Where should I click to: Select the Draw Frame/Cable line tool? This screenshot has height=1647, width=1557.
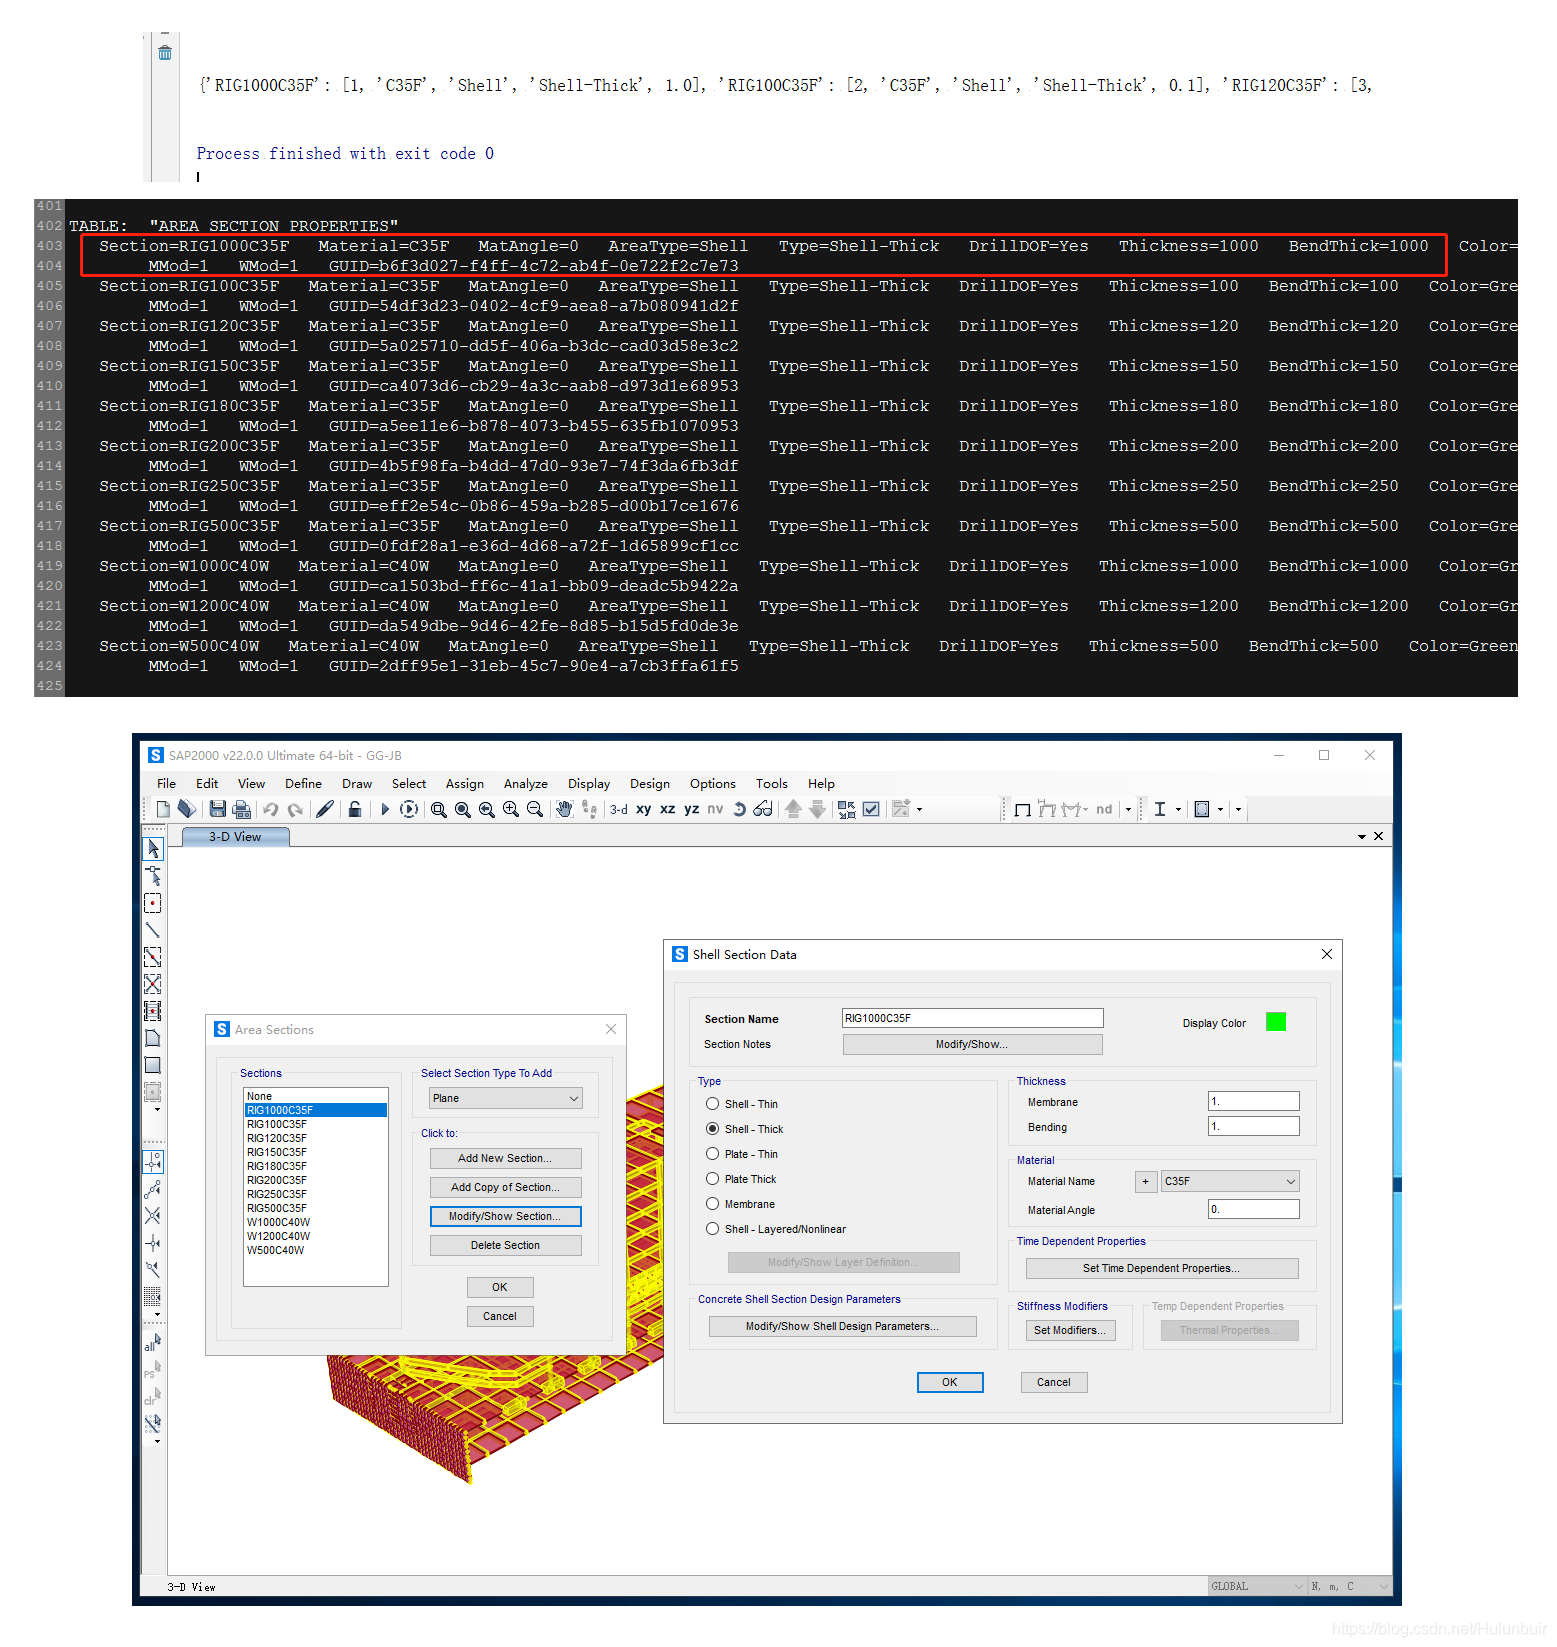[153, 931]
